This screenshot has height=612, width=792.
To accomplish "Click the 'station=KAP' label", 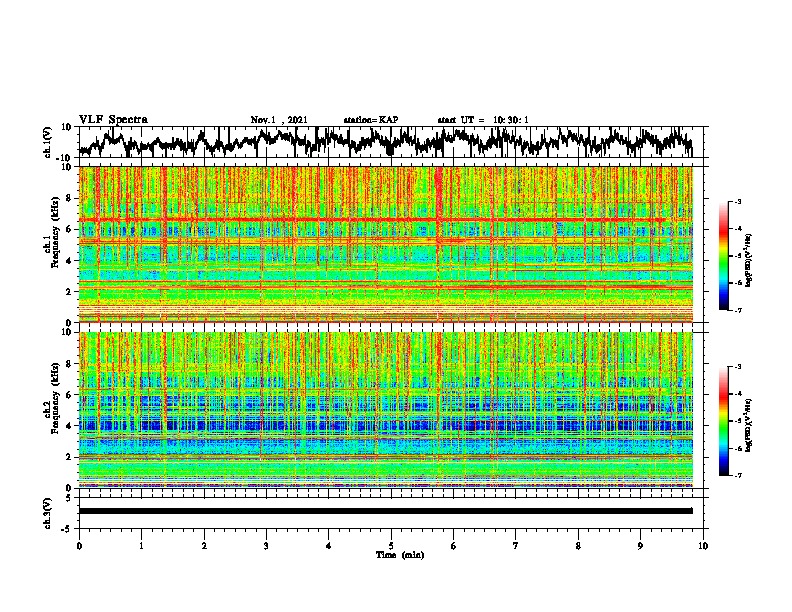I will [371, 120].
